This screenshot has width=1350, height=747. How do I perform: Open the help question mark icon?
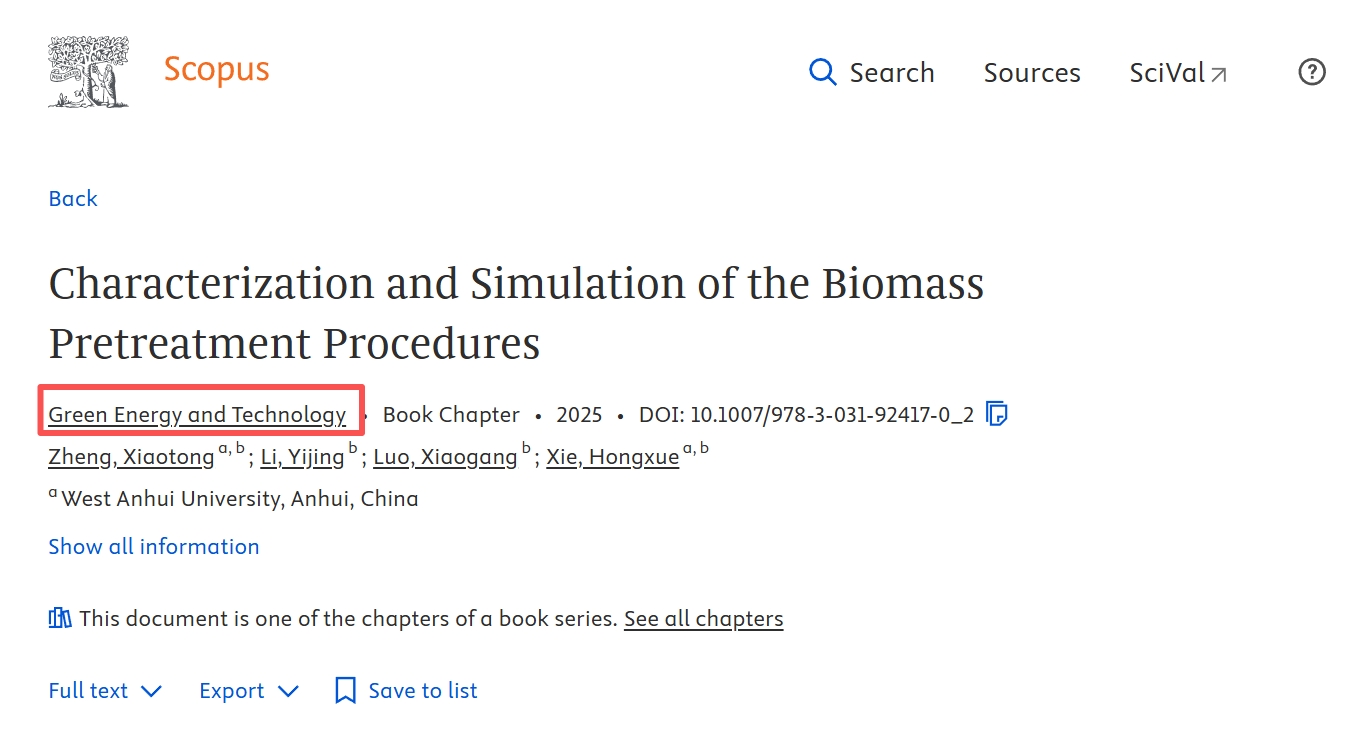pyautogui.click(x=1311, y=72)
